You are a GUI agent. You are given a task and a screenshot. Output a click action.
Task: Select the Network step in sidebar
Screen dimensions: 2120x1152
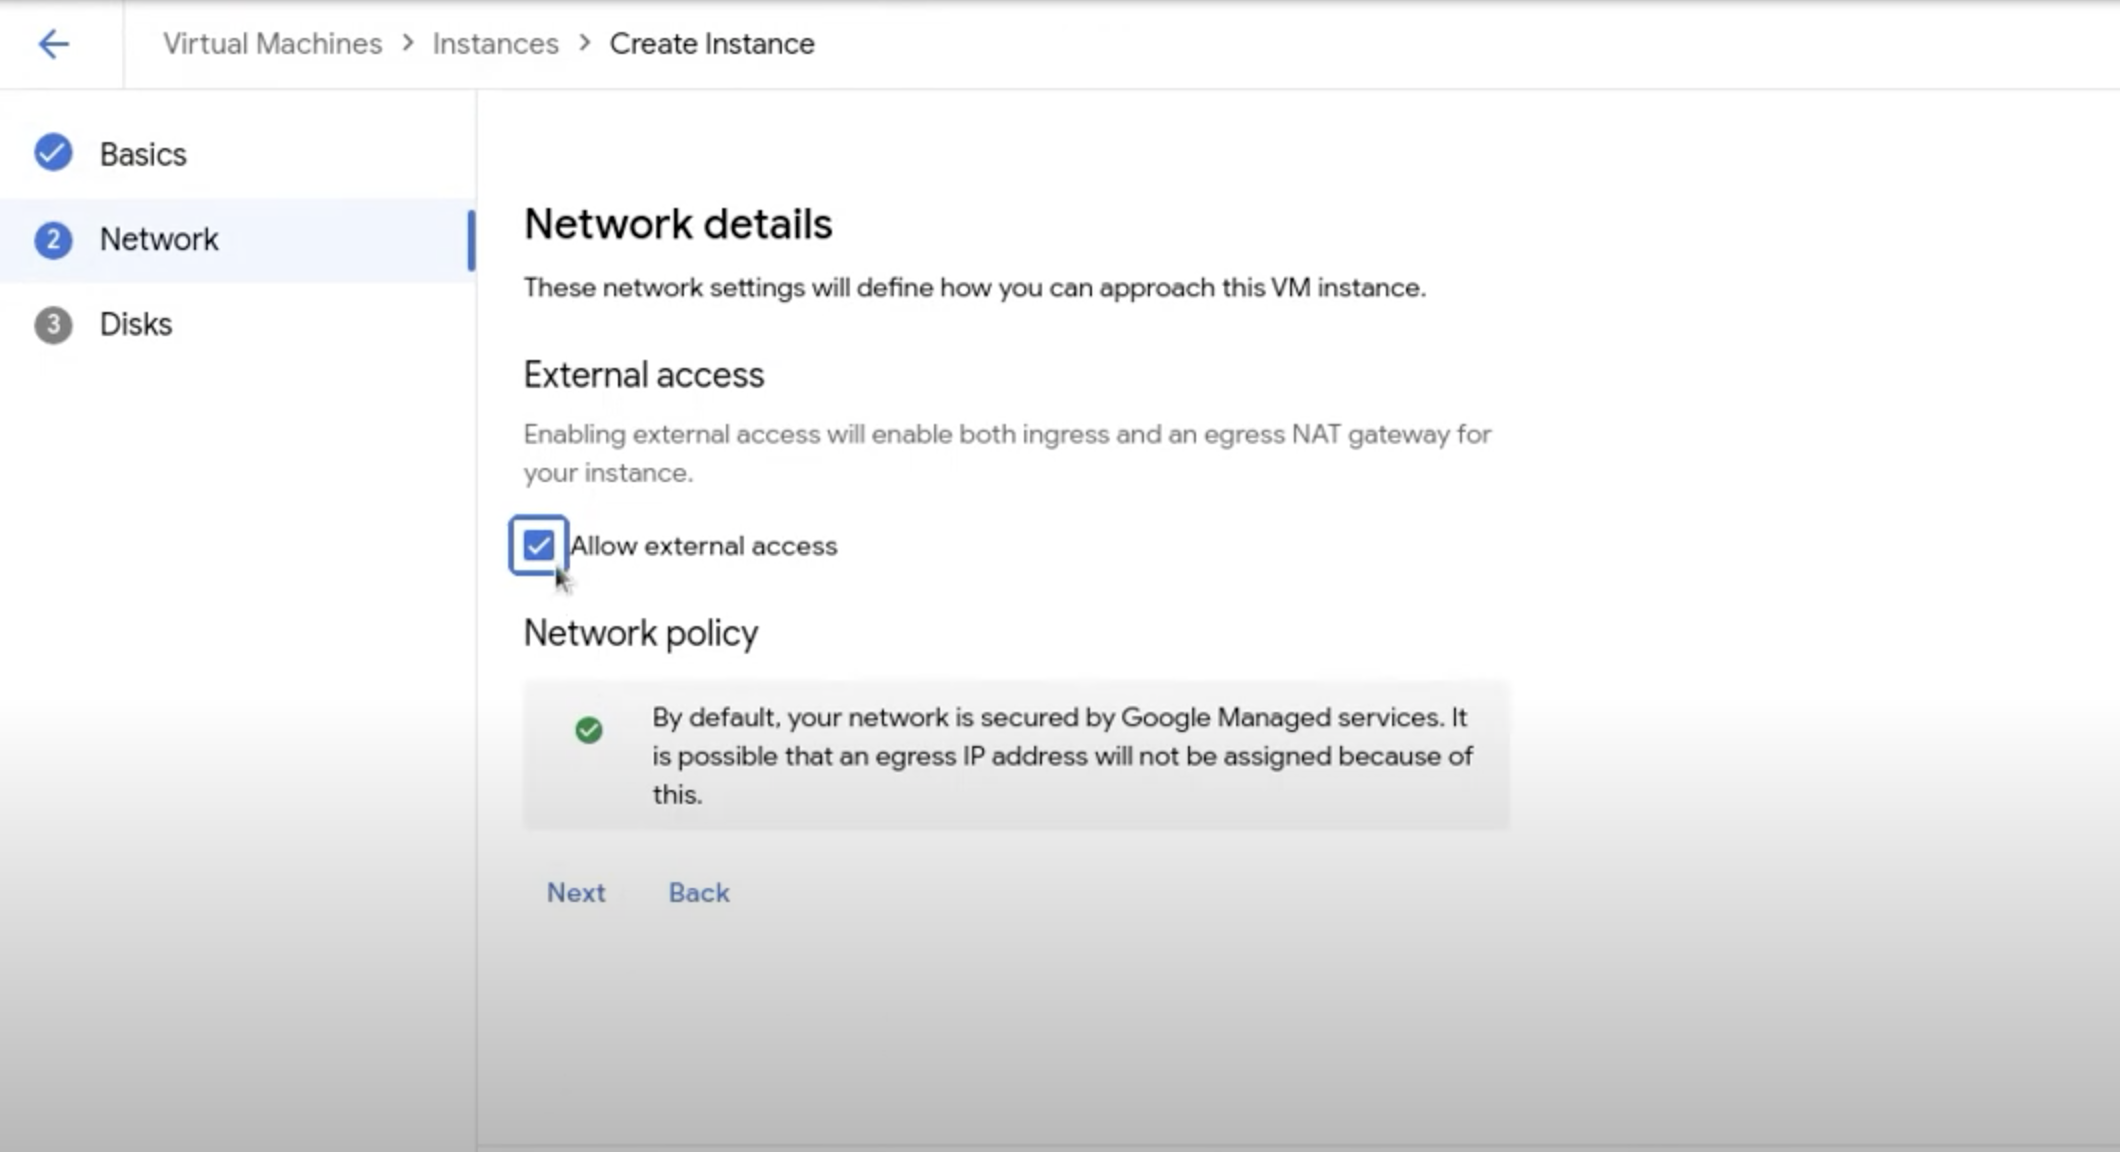click(x=160, y=240)
